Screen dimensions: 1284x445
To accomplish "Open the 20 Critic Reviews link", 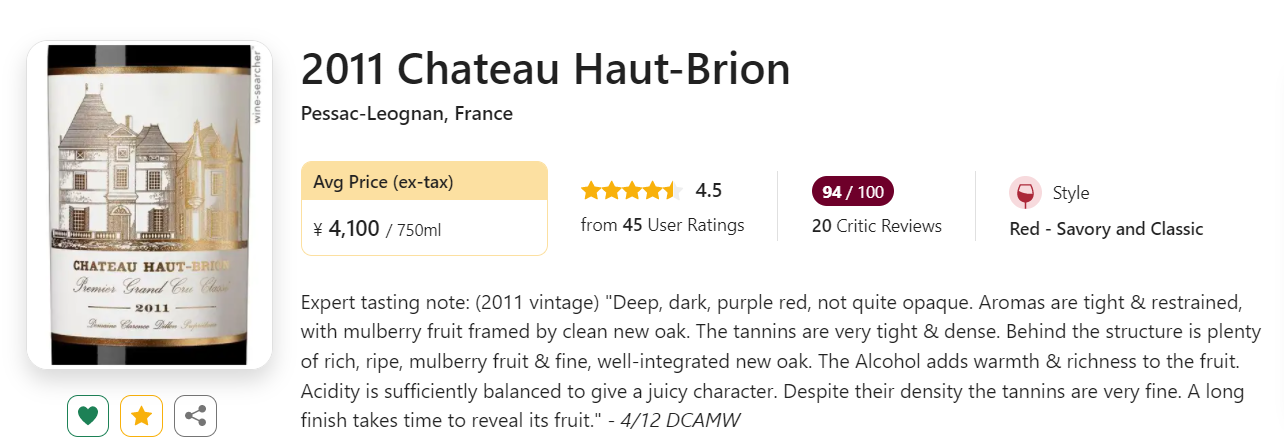I will [x=876, y=226].
